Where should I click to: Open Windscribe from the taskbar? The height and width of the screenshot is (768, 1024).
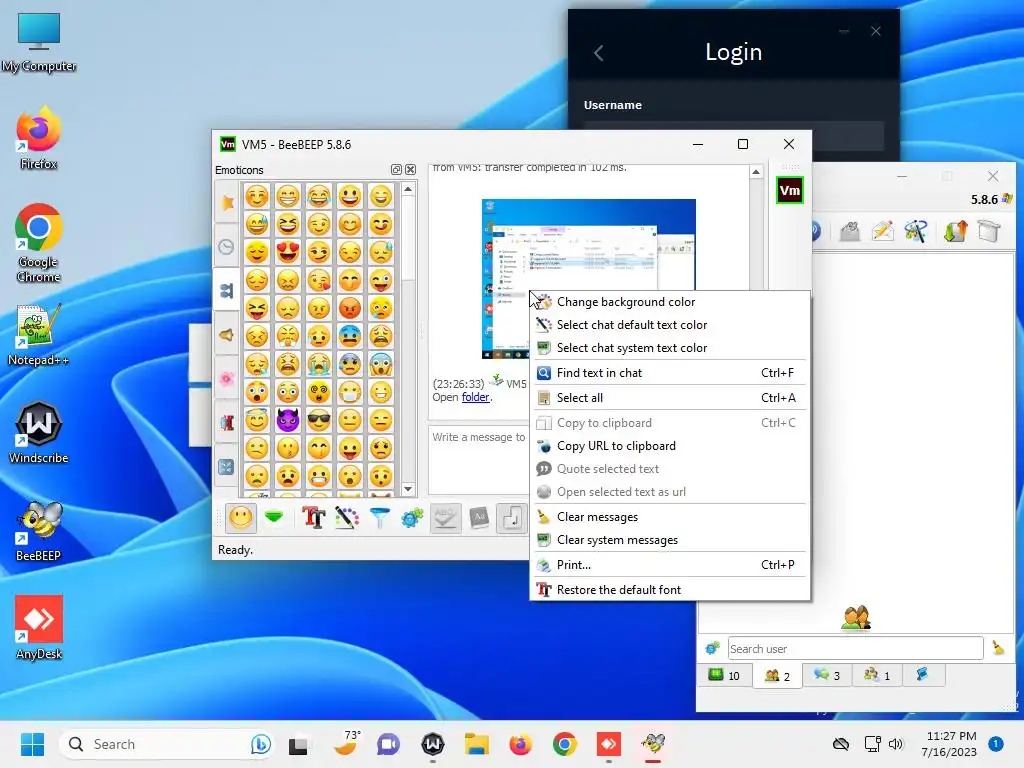pos(432,744)
